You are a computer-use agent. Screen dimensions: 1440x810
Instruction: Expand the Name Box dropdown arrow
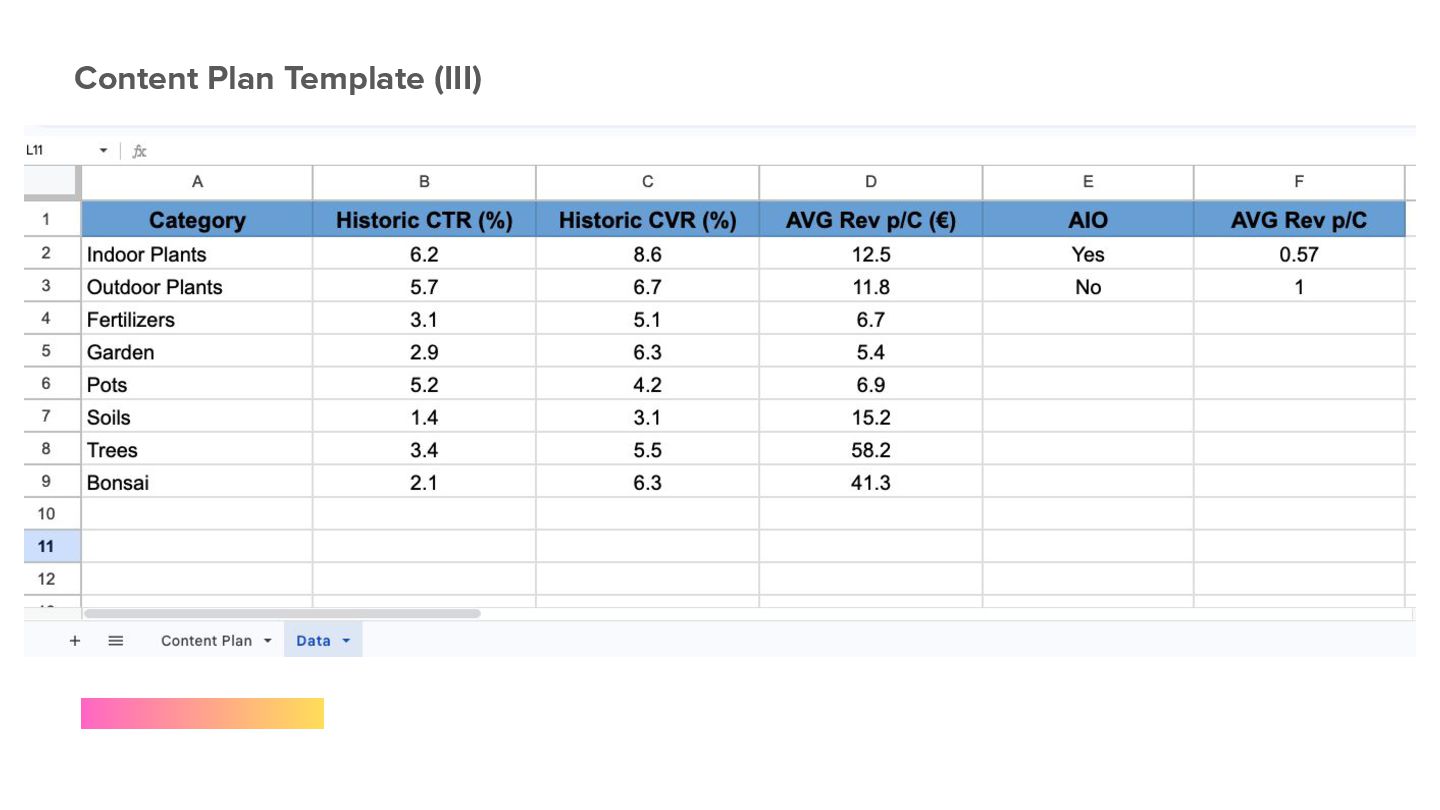click(103, 151)
